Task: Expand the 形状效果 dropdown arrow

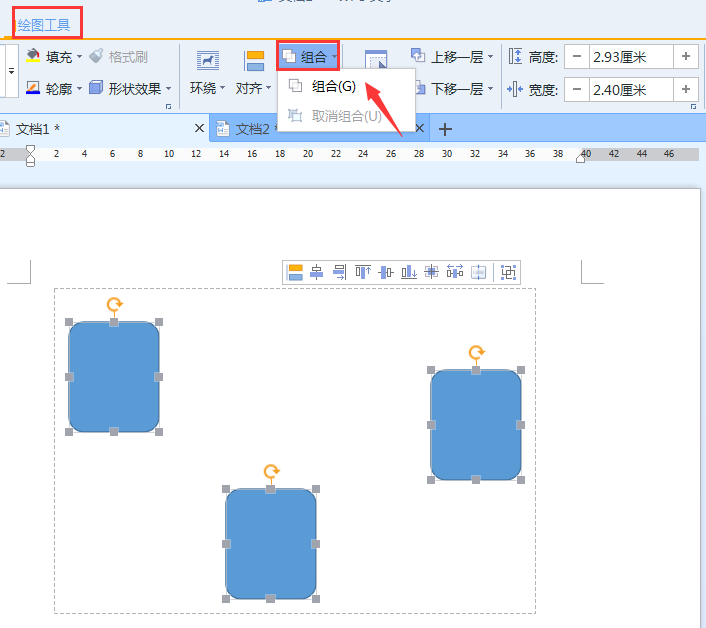Action: pyautogui.click(x=169, y=88)
